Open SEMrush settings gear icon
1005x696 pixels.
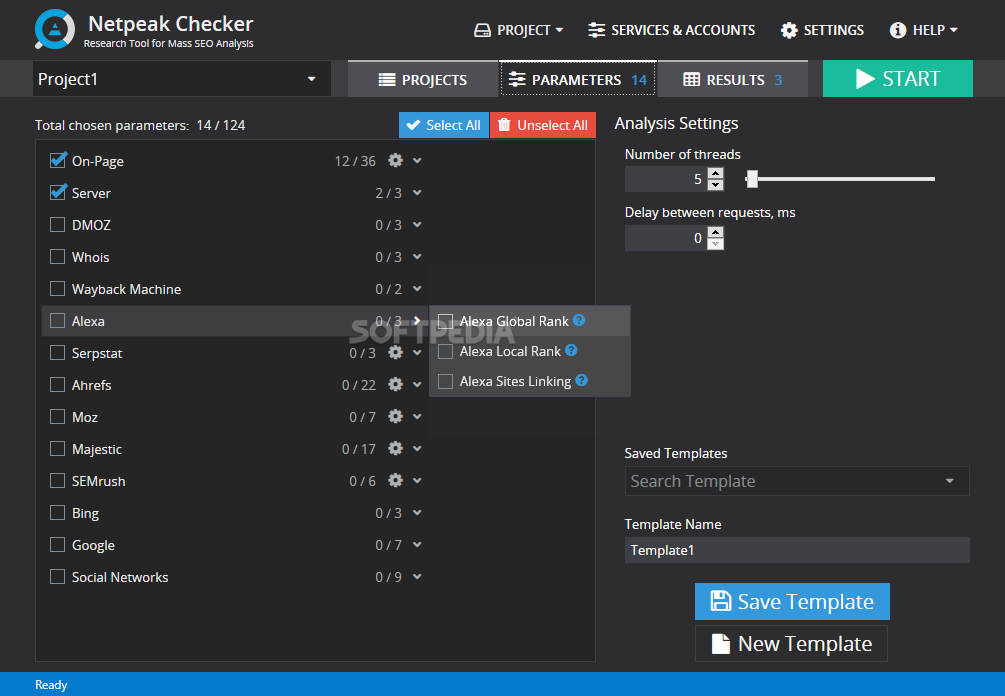395,481
